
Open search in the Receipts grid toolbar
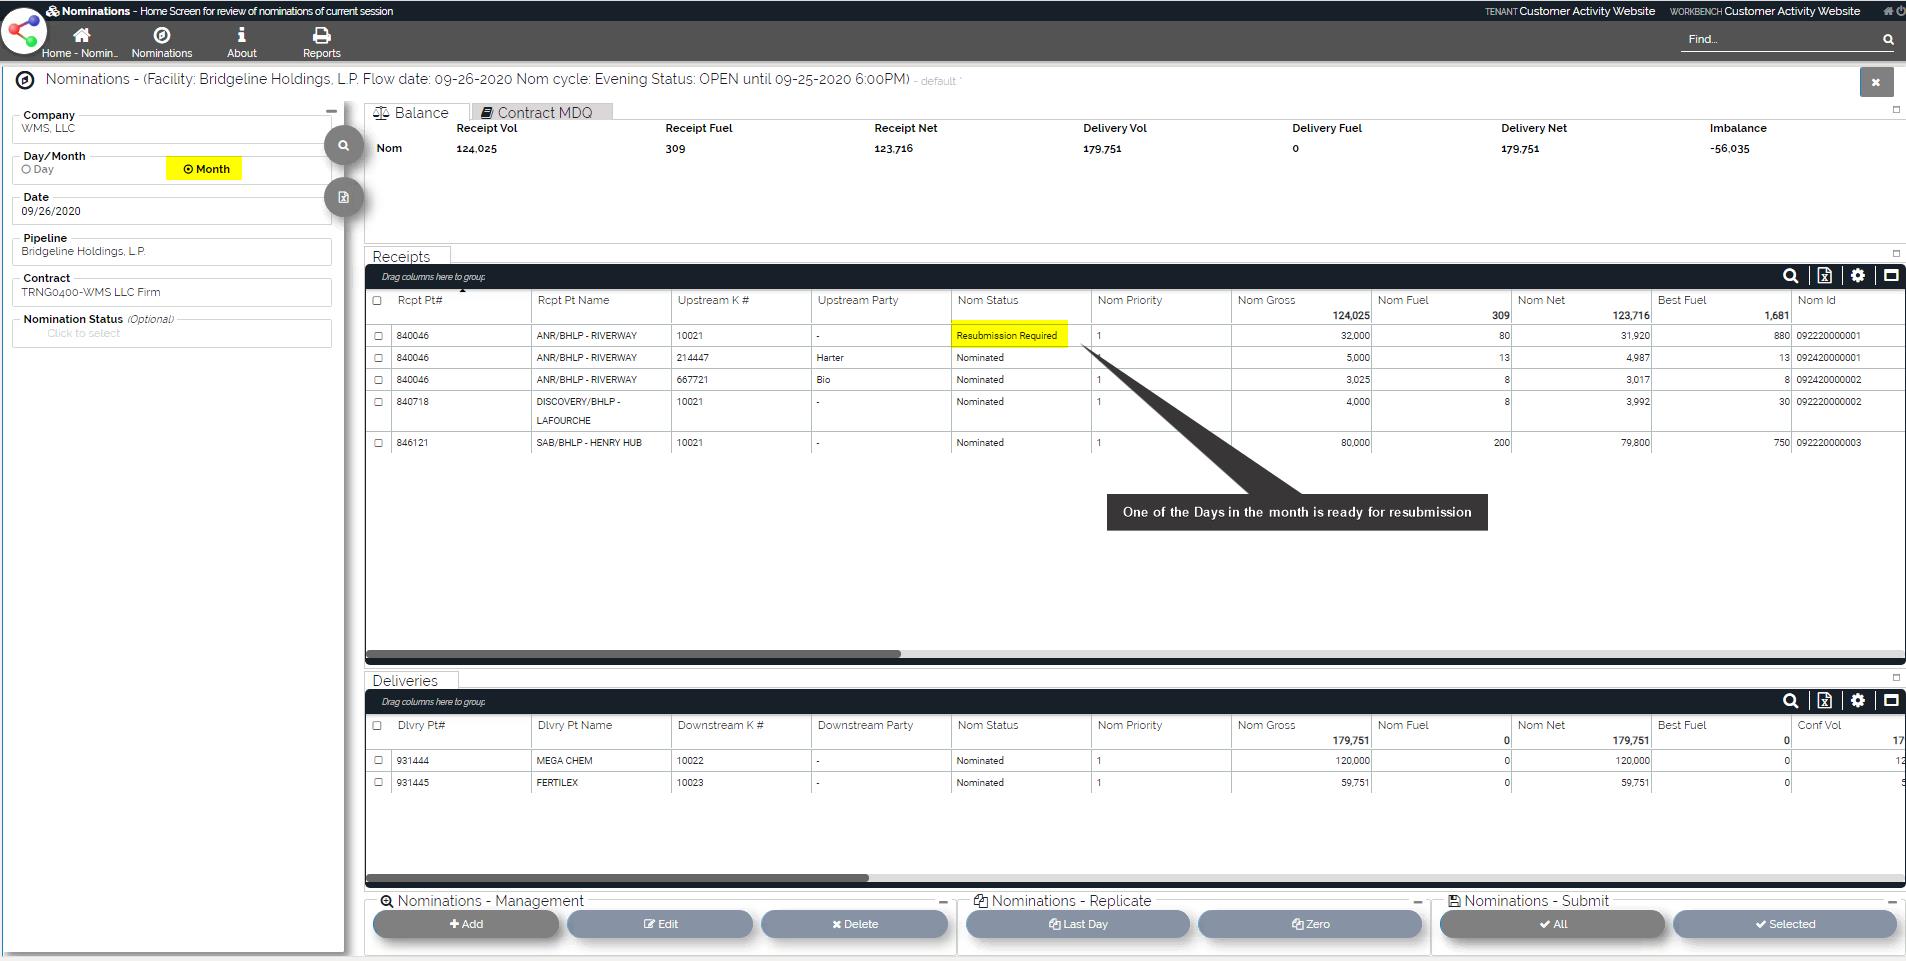pos(1790,276)
